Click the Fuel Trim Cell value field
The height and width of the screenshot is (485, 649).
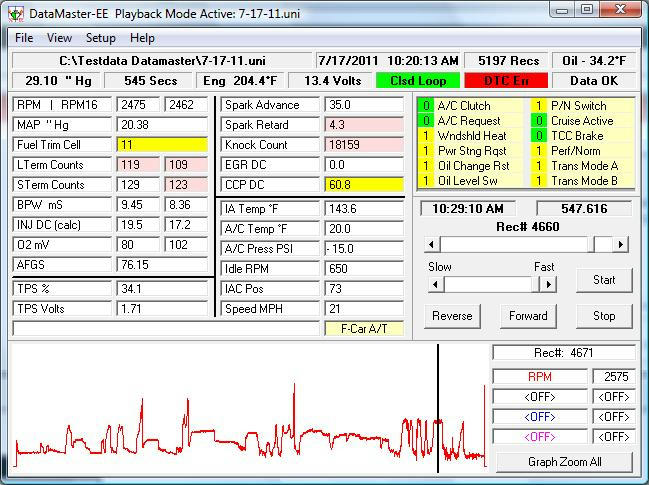[161, 144]
